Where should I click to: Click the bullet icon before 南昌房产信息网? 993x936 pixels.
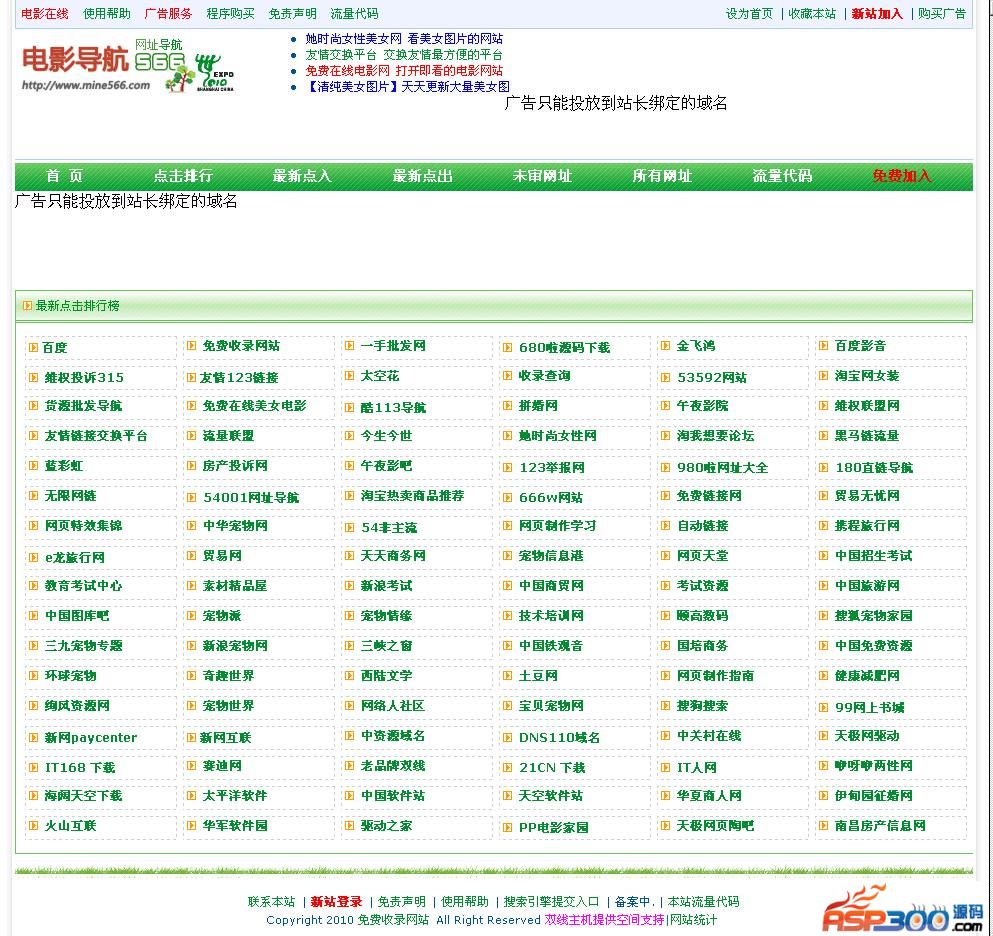click(x=823, y=826)
